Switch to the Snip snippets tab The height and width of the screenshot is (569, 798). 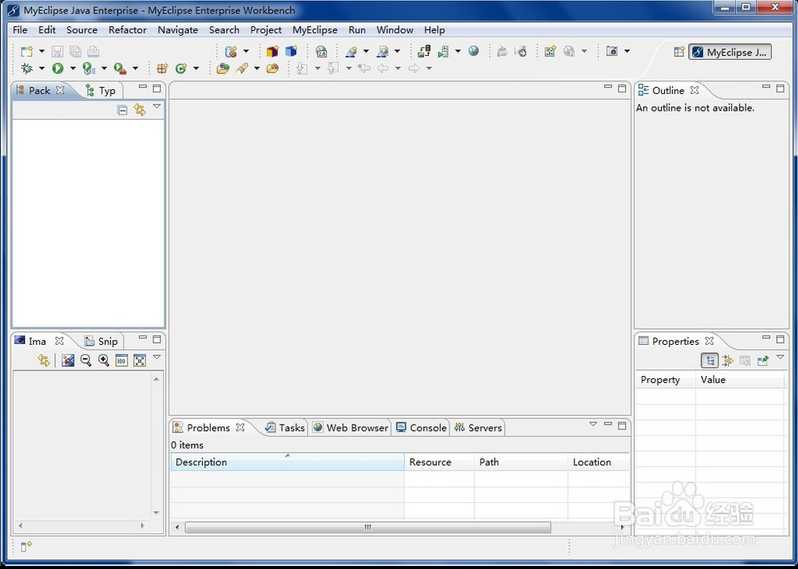coord(101,342)
